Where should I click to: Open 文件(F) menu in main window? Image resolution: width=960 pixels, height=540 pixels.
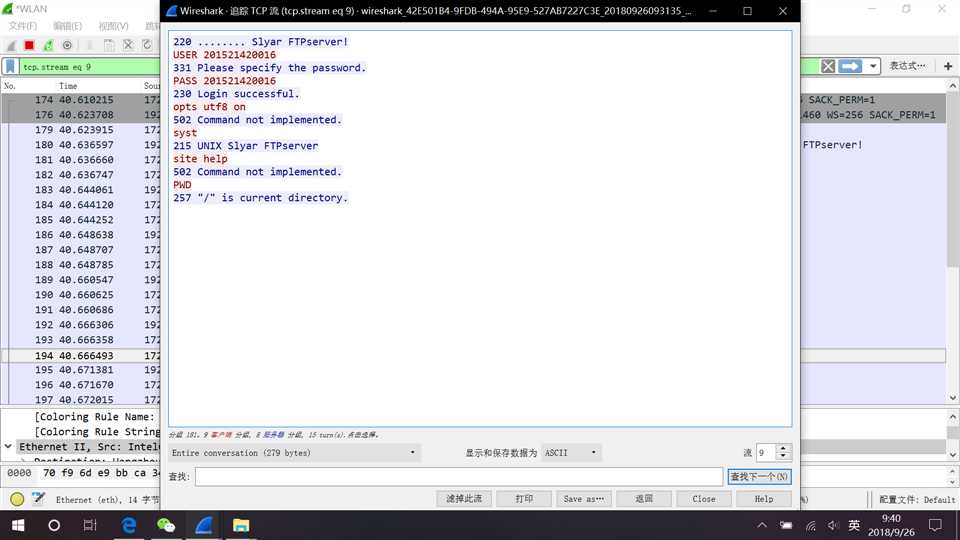click(x=23, y=26)
